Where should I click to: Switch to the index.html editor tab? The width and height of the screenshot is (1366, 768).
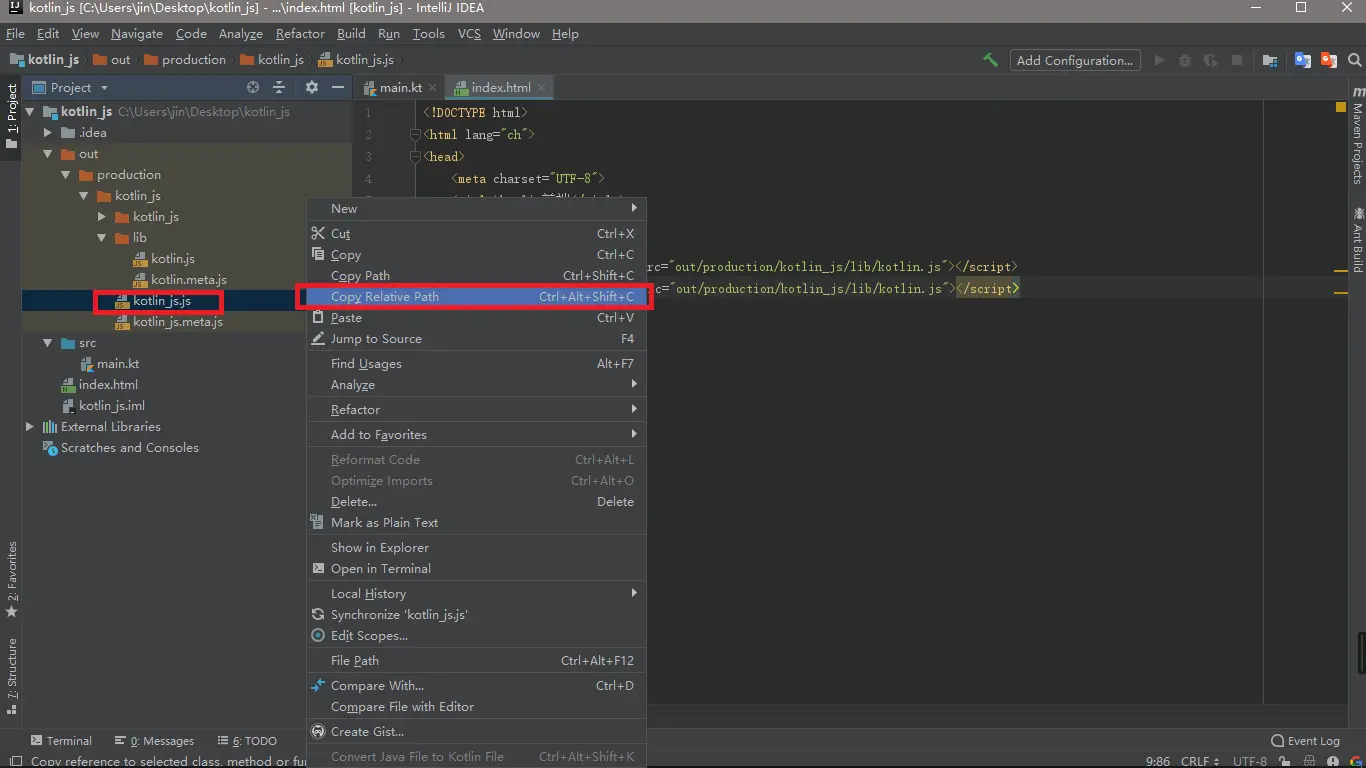[501, 88]
